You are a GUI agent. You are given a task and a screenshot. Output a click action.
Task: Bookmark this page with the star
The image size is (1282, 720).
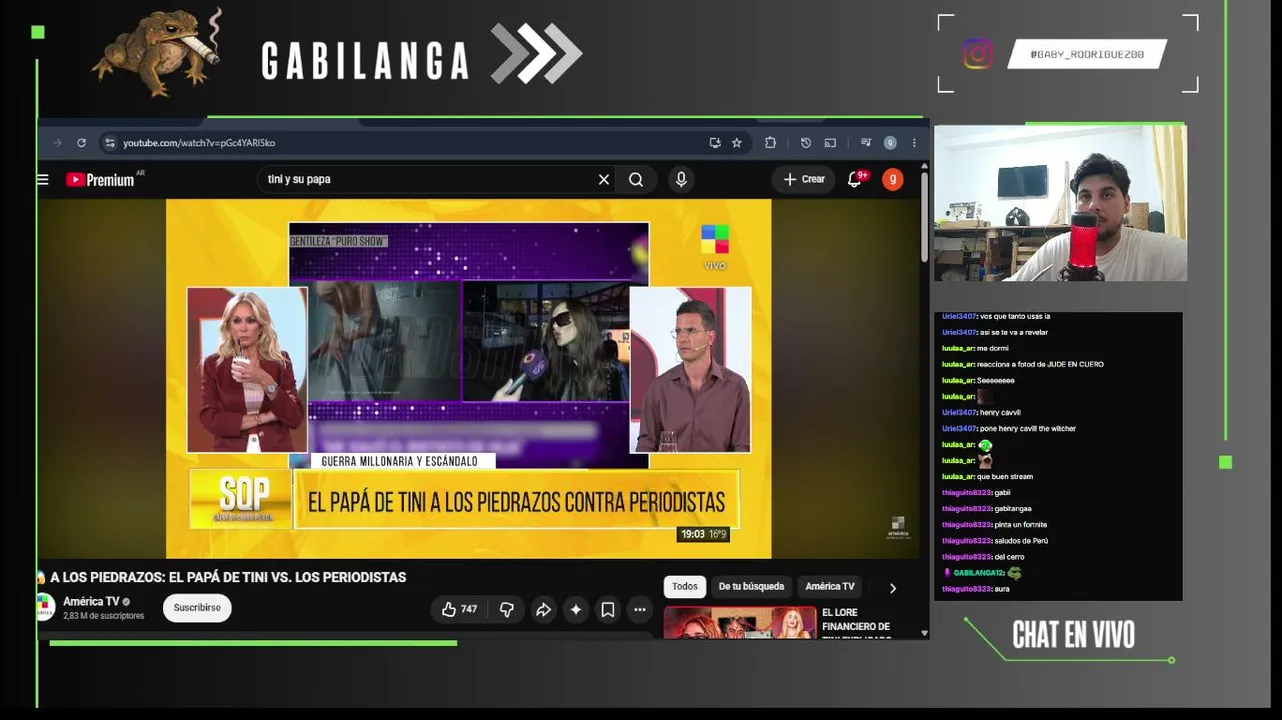[737, 143]
